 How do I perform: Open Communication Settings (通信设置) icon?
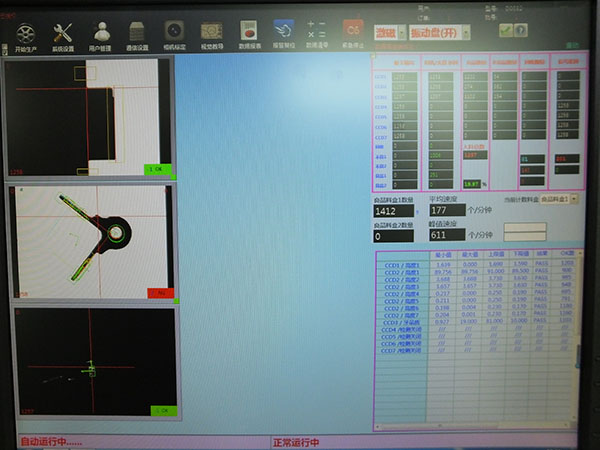(x=138, y=34)
